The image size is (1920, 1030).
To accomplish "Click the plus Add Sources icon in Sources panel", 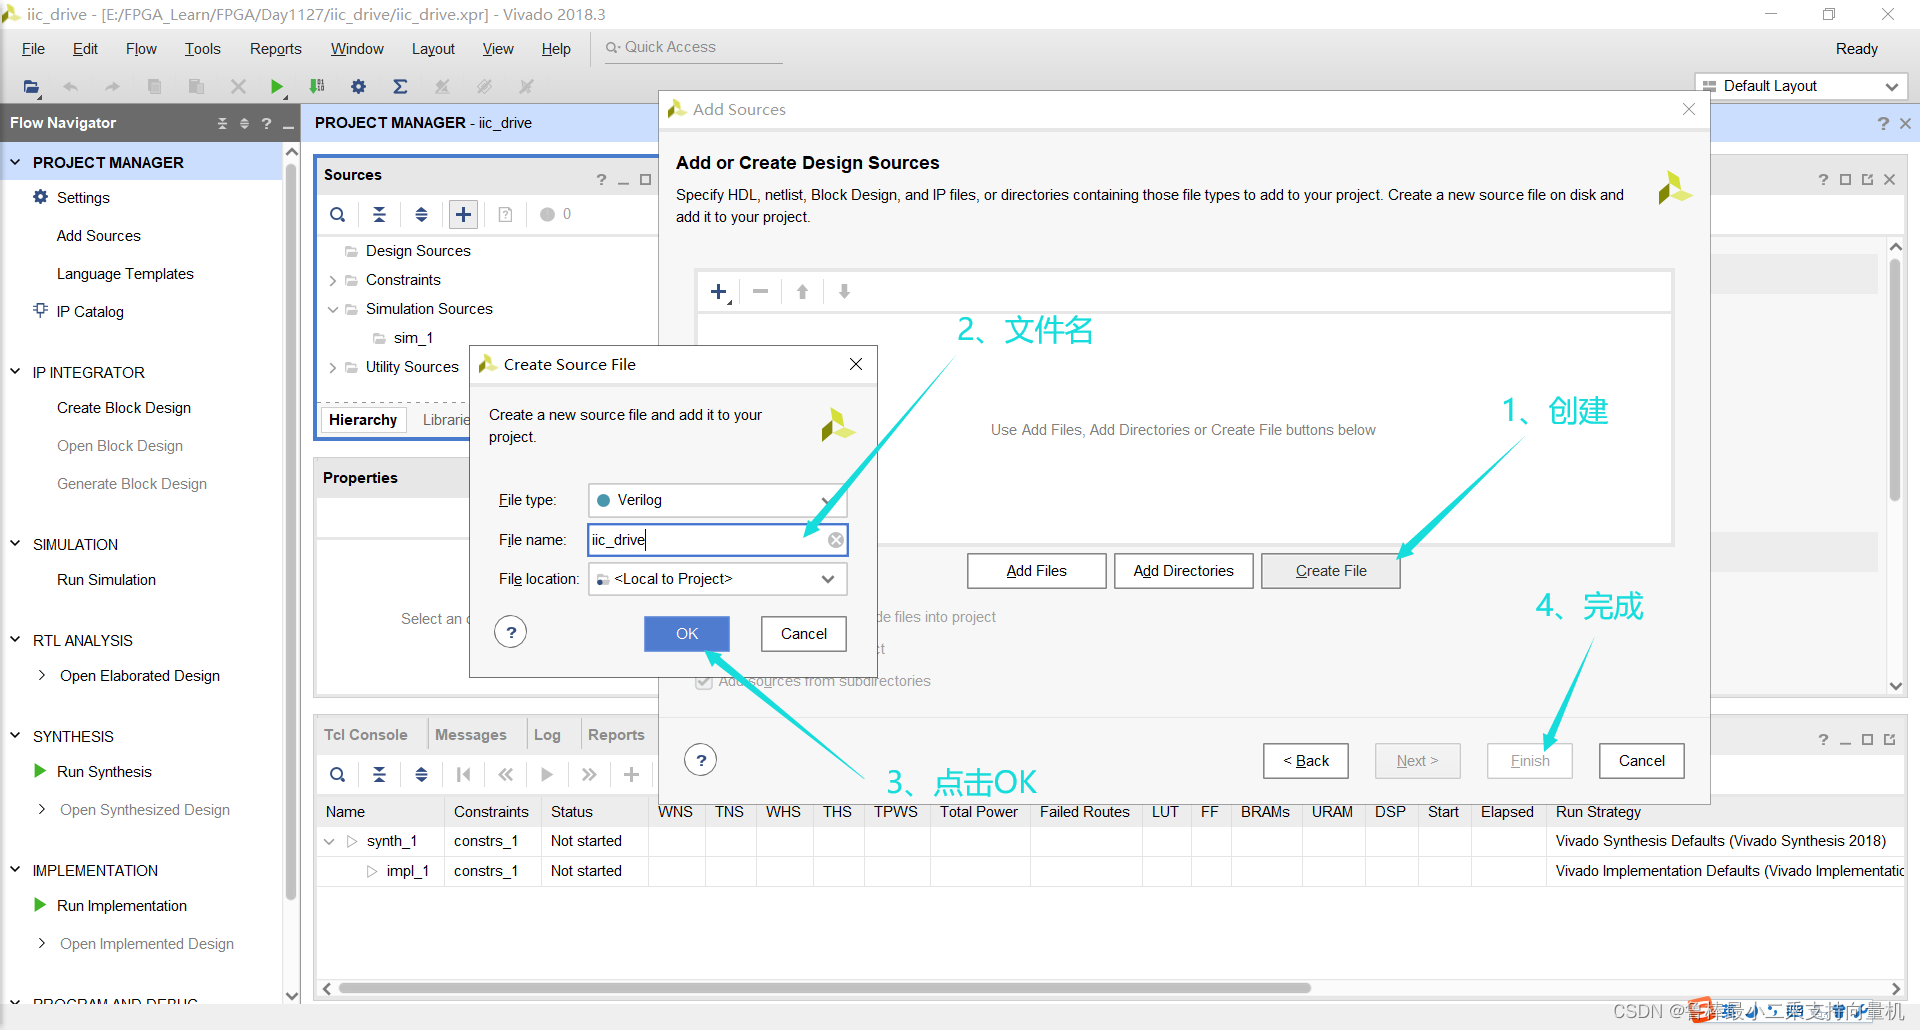I will [x=463, y=214].
